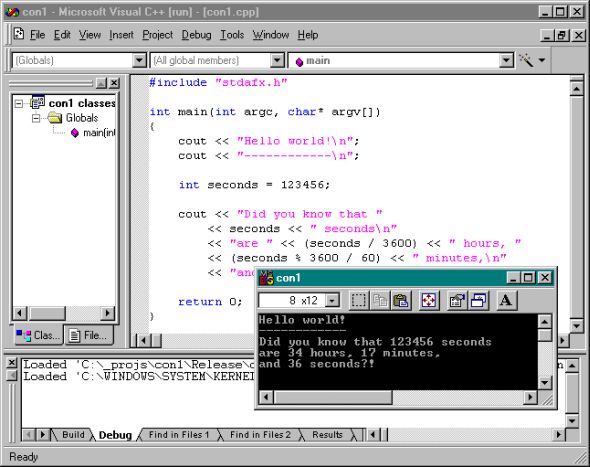Viewport: 590px width, 467px height.
Task: Click the 'int seconds = 123456;' code line
Action: click(x=254, y=185)
